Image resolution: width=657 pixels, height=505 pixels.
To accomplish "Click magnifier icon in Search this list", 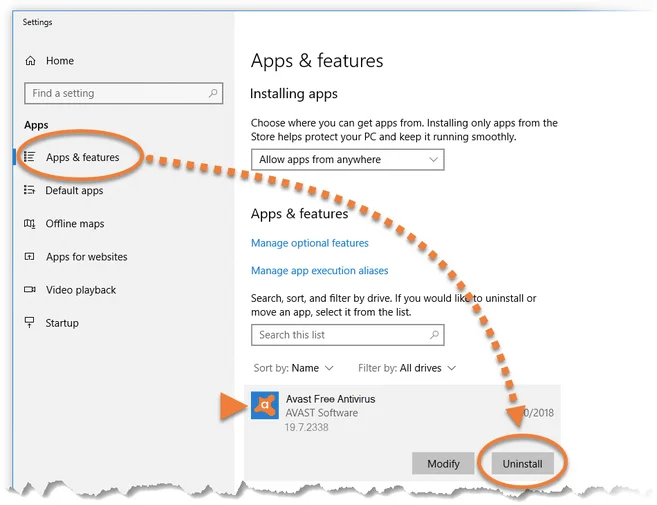I will pyautogui.click(x=435, y=335).
